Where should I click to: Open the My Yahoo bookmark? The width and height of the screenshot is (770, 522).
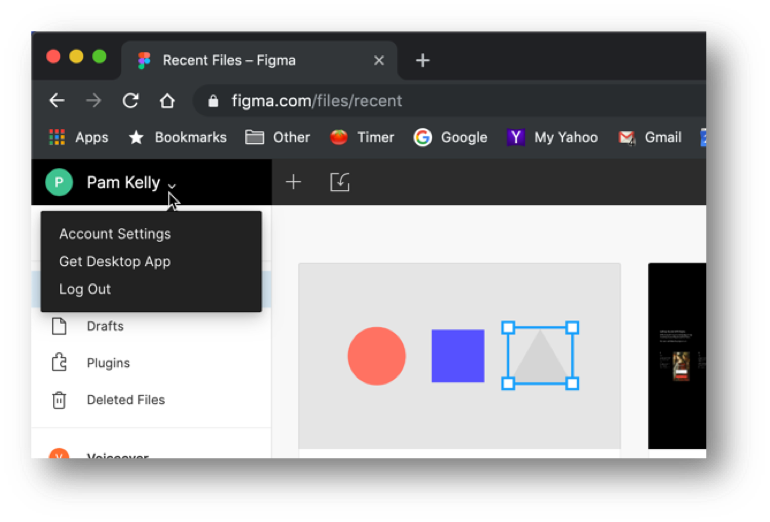[552, 137]
